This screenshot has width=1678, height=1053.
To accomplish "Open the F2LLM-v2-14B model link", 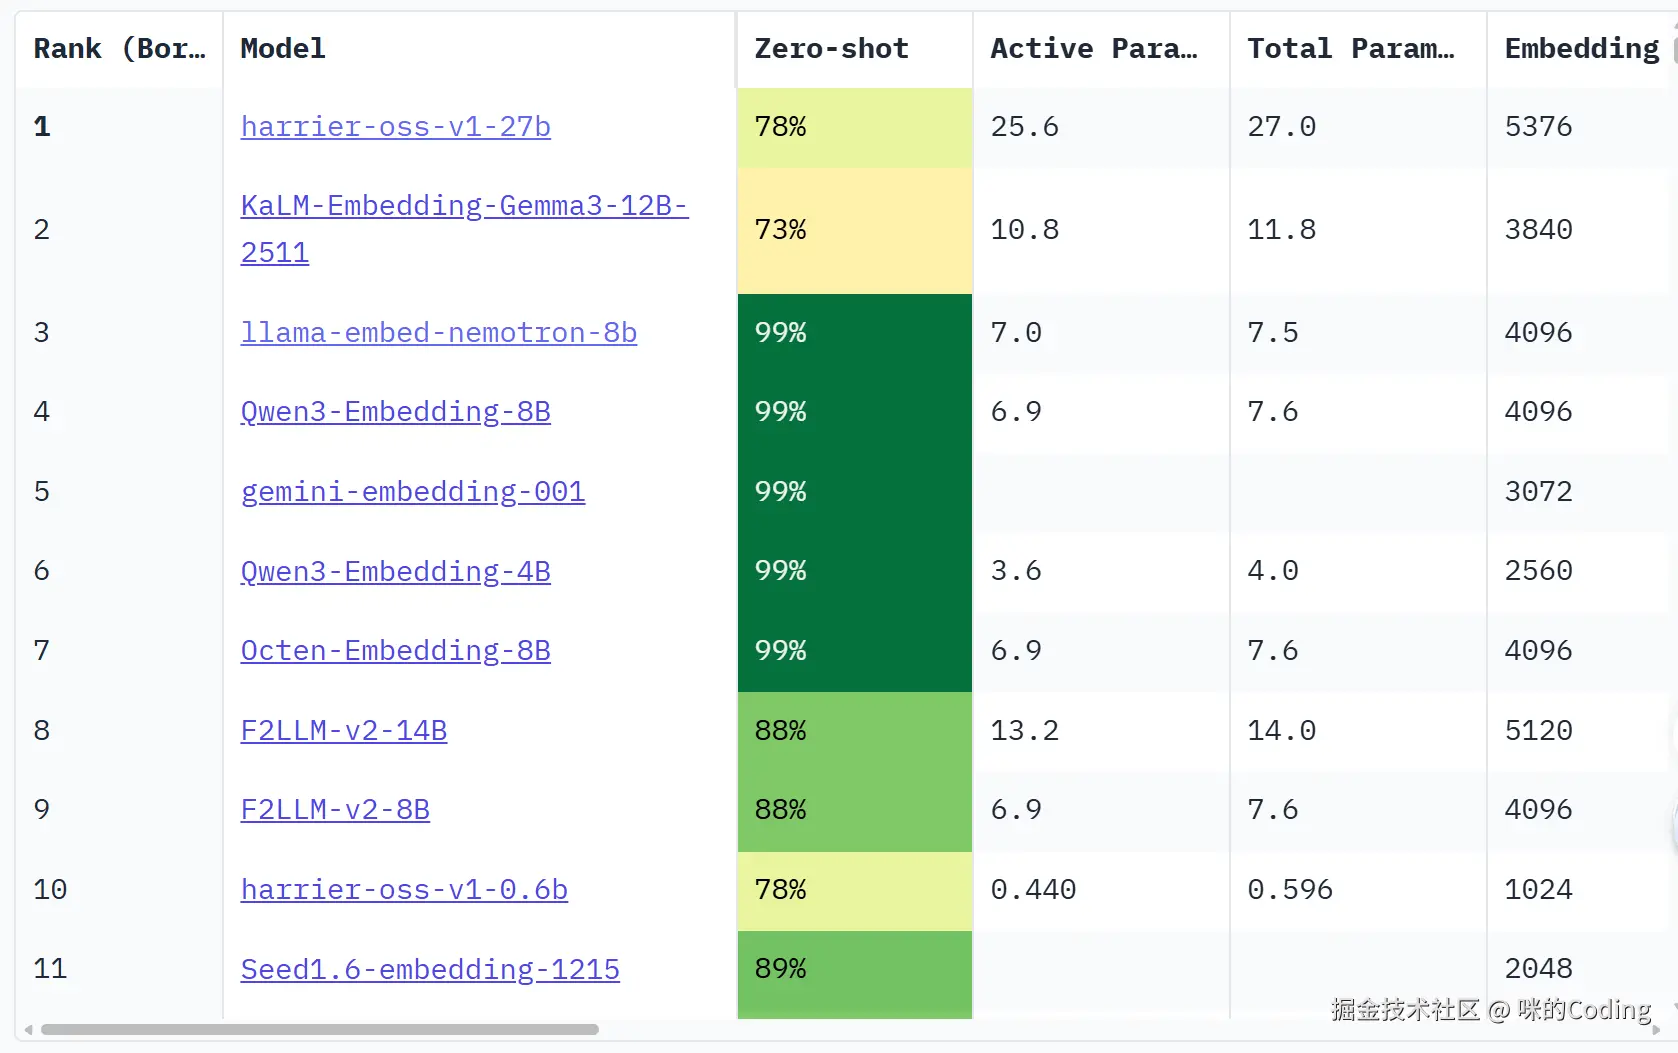I will pos(343,731).
